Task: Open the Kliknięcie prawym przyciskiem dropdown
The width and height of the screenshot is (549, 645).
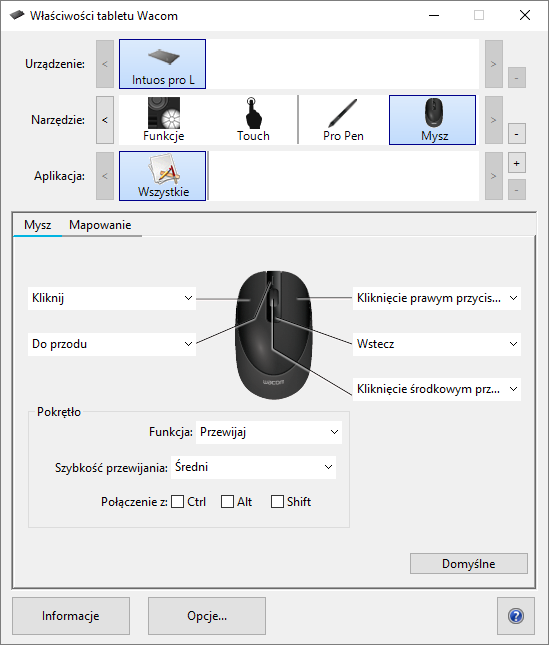Action: click(x=437, y=298)
